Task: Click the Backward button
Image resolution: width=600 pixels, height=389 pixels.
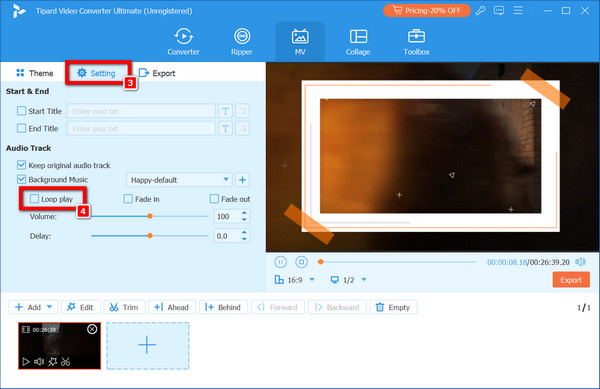Action: [x=337, y=307]
